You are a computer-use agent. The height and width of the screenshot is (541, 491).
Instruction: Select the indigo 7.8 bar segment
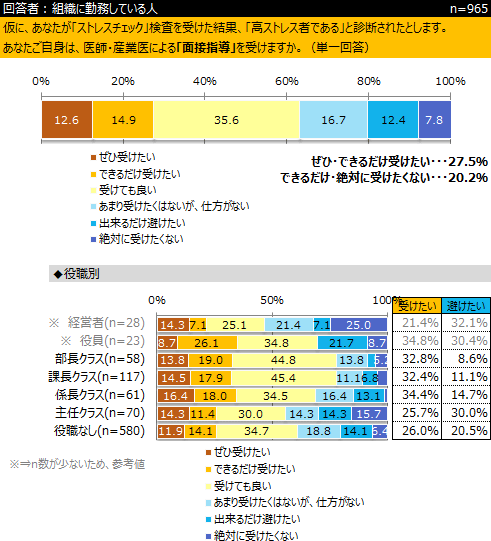(435, 120)
